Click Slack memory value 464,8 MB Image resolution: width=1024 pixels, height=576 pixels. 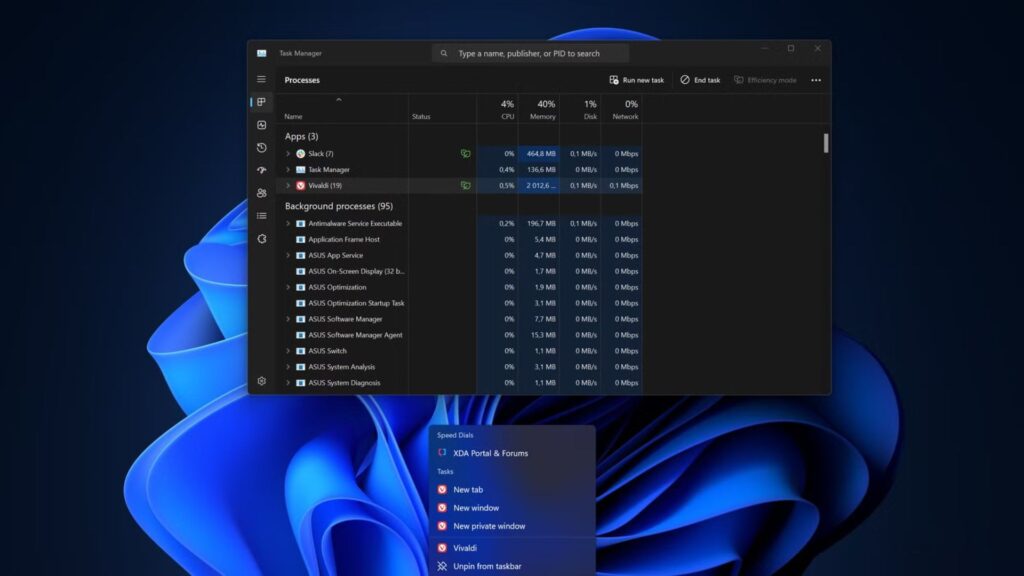click(541, 153)
